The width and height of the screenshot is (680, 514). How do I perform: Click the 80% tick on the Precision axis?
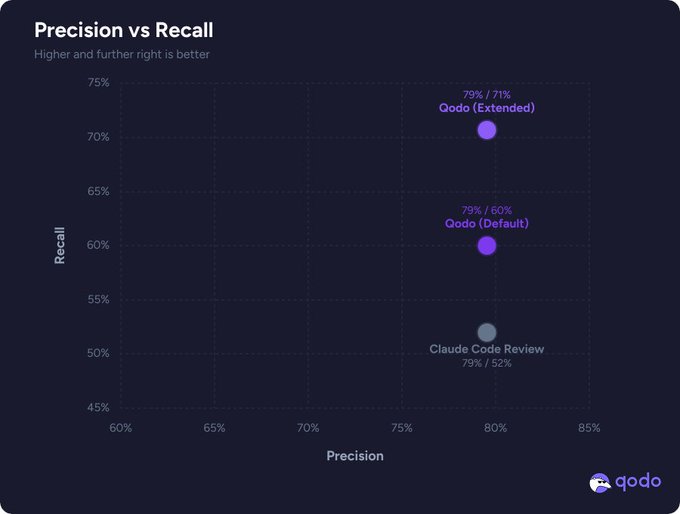click(495, 428)
